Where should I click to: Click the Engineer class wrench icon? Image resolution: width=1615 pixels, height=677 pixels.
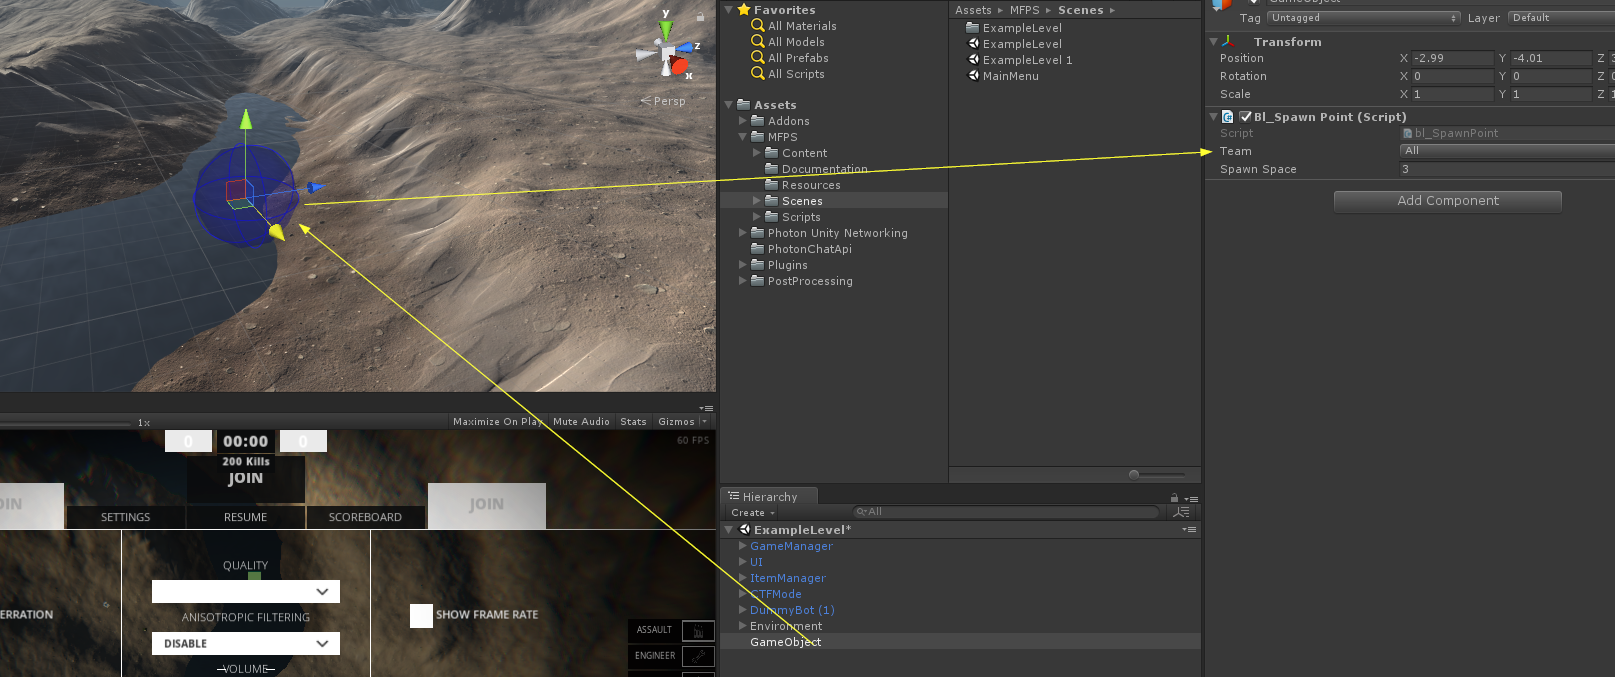pos(698,656)
